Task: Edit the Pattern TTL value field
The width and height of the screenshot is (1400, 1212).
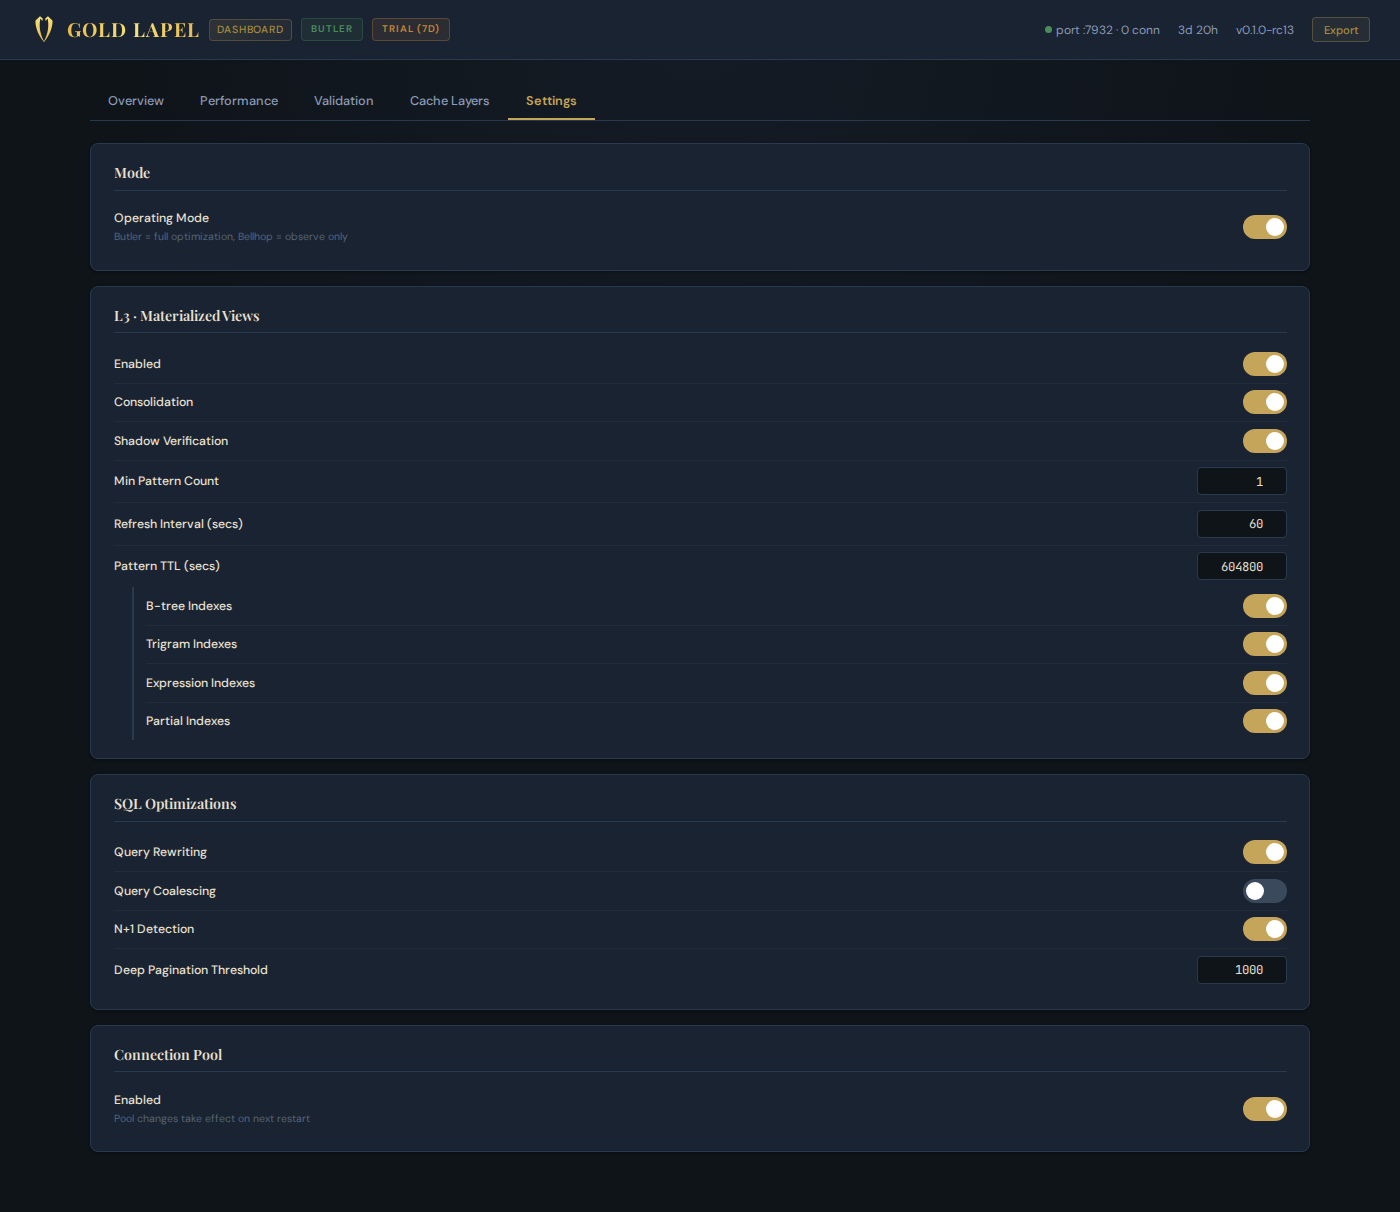Action: click(x=1241, y=566)
